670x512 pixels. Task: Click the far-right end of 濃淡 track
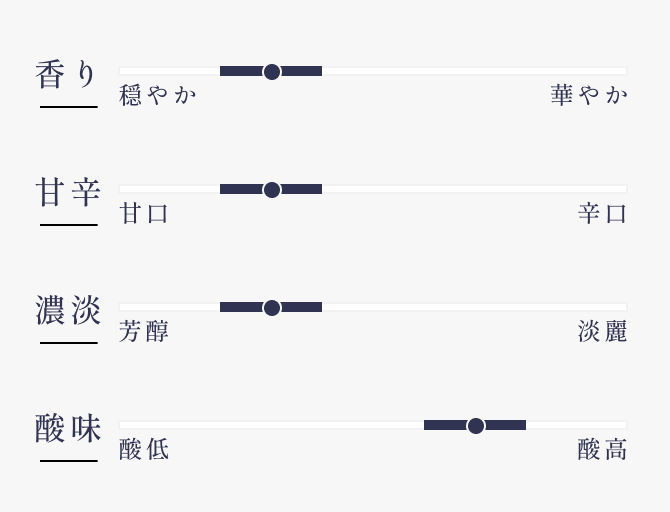623,307
